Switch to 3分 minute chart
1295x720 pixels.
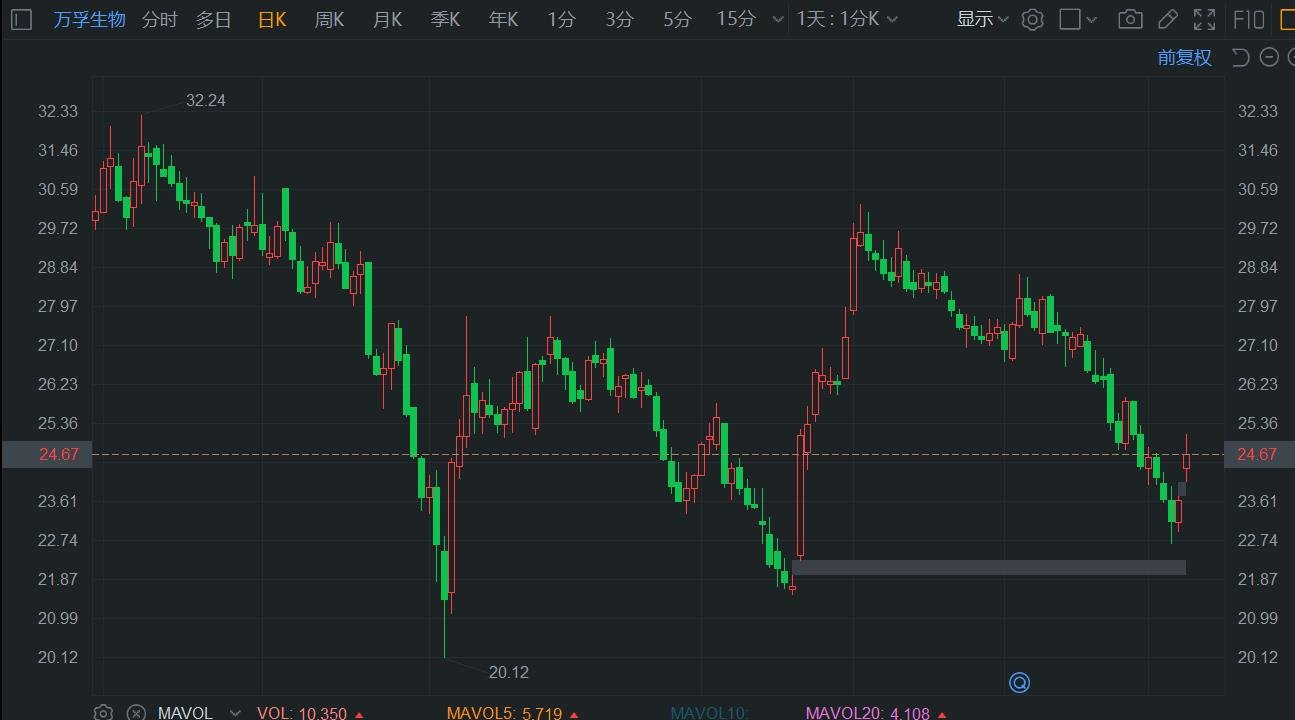[619, 19]
